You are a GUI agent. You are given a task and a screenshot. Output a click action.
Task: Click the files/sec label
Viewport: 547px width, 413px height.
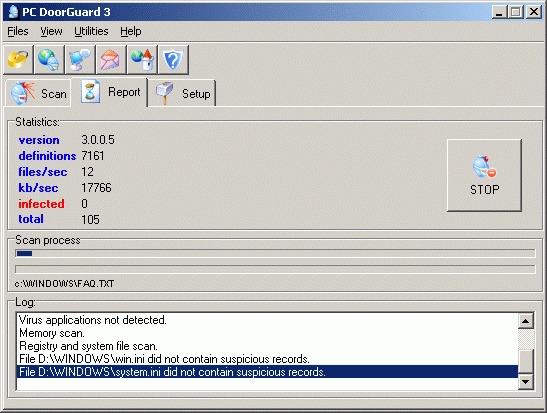coord(43,172)
